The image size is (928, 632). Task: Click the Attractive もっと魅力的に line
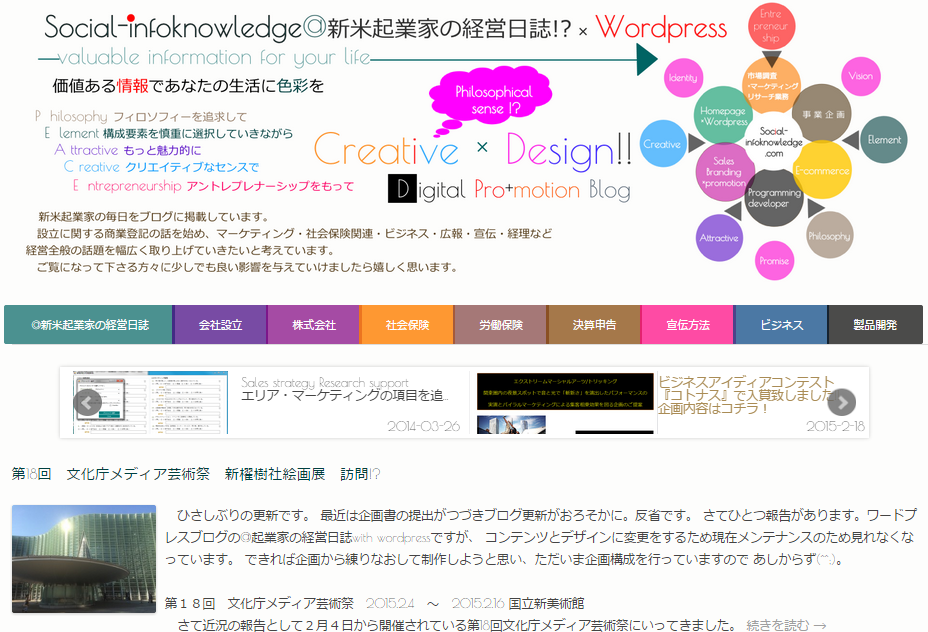(128, 150)
